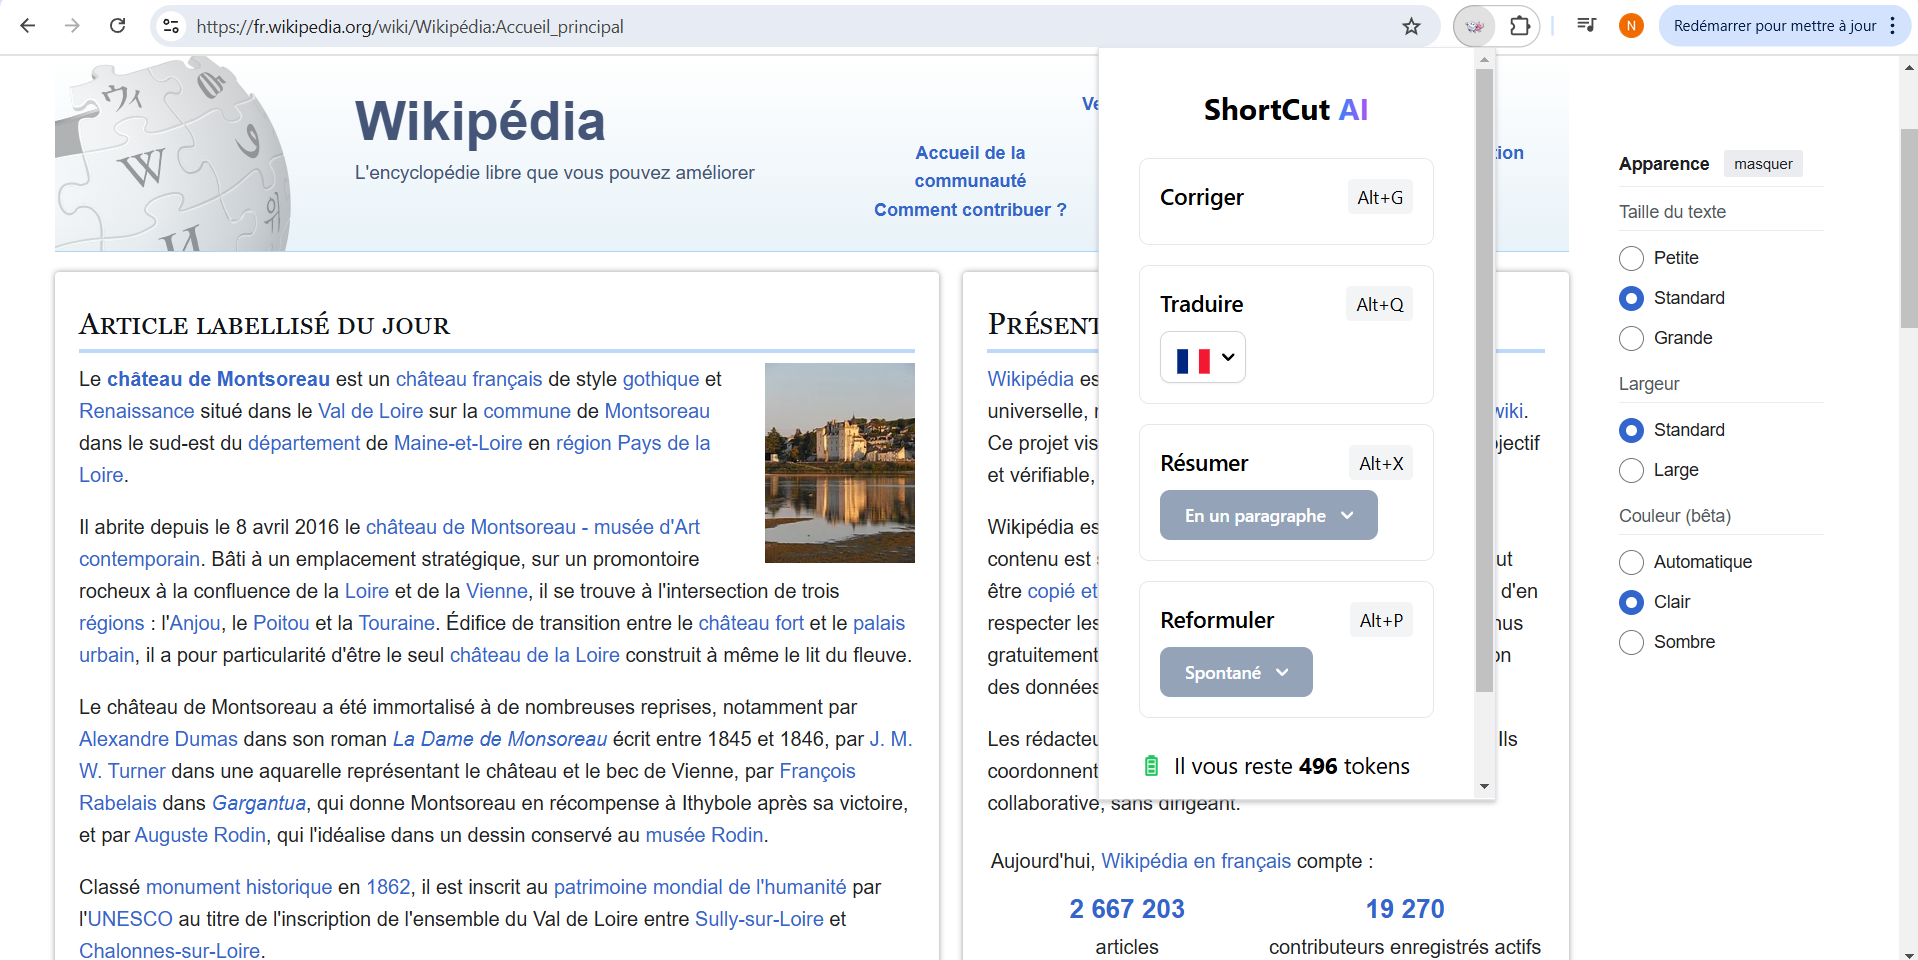Open the Gargantua link
Screen dimensions: 1918x960
click(x=259, y=803)
